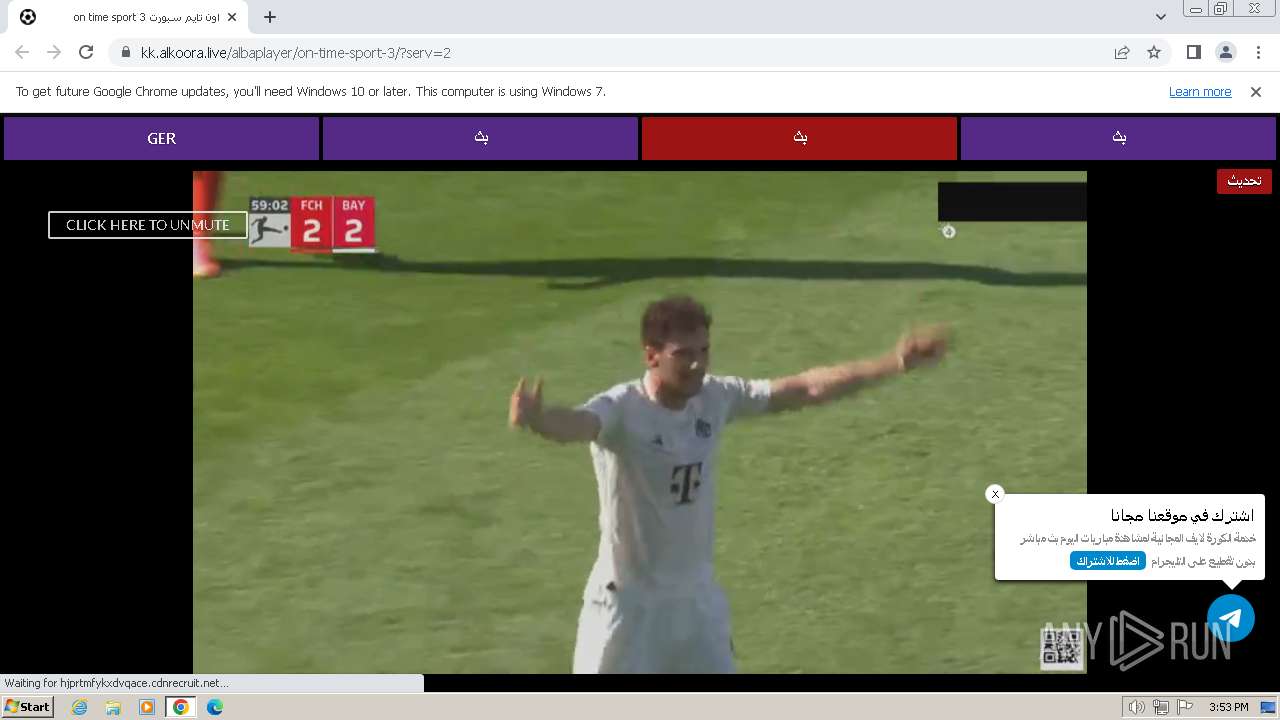Close the on time sport 3 tab
This screenshot has height=720, width=1280.
pos(233,17)
